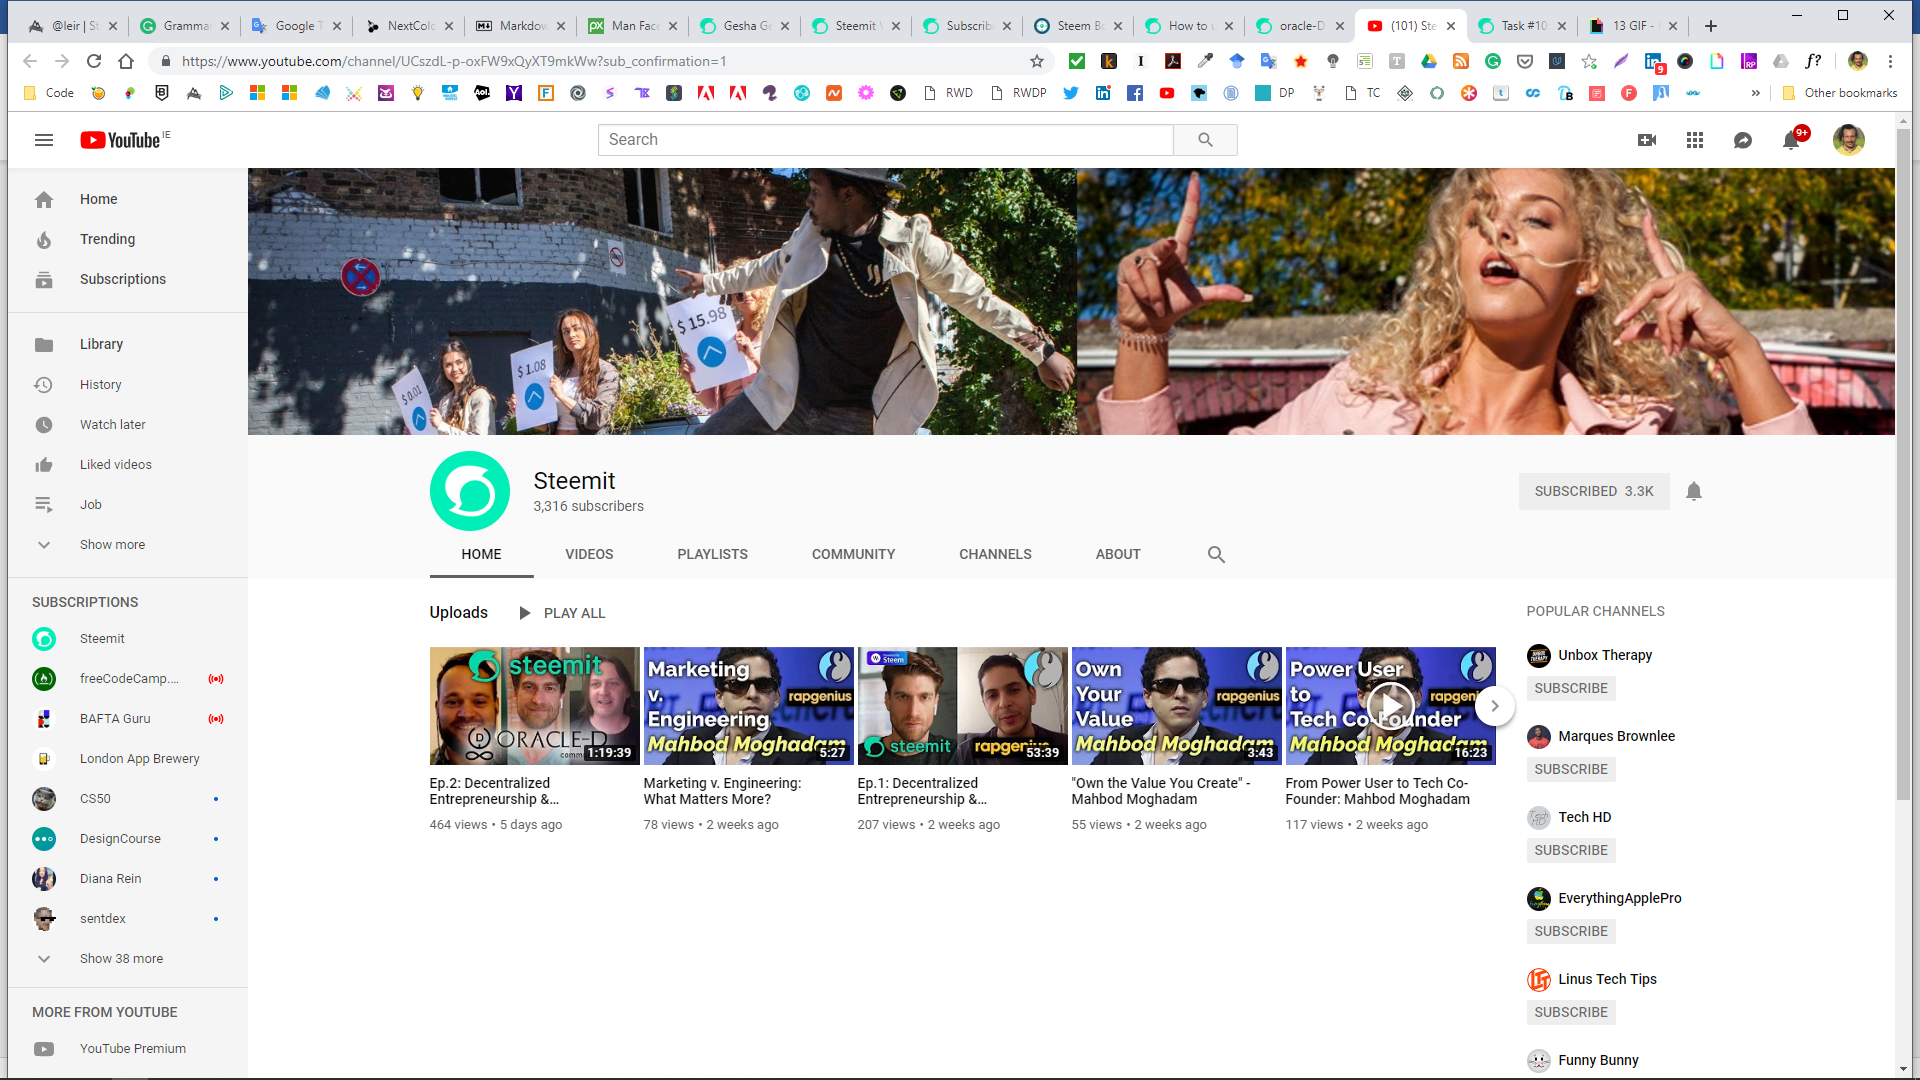Show next uploads with carousel arrow

pos(1495,706)
